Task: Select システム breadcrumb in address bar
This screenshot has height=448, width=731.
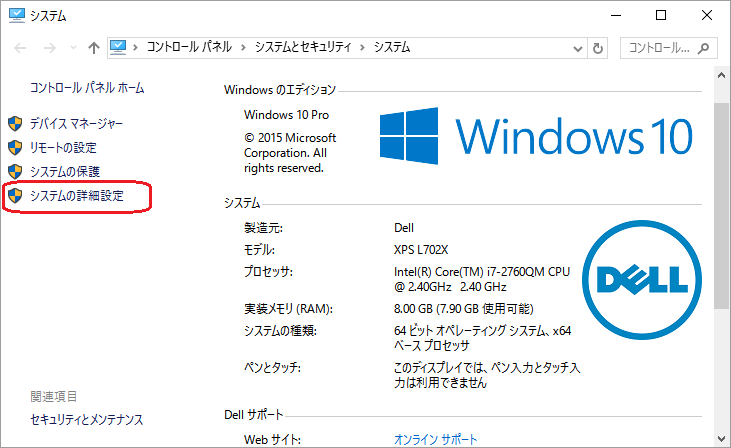Action: click(x=392, y=47)
